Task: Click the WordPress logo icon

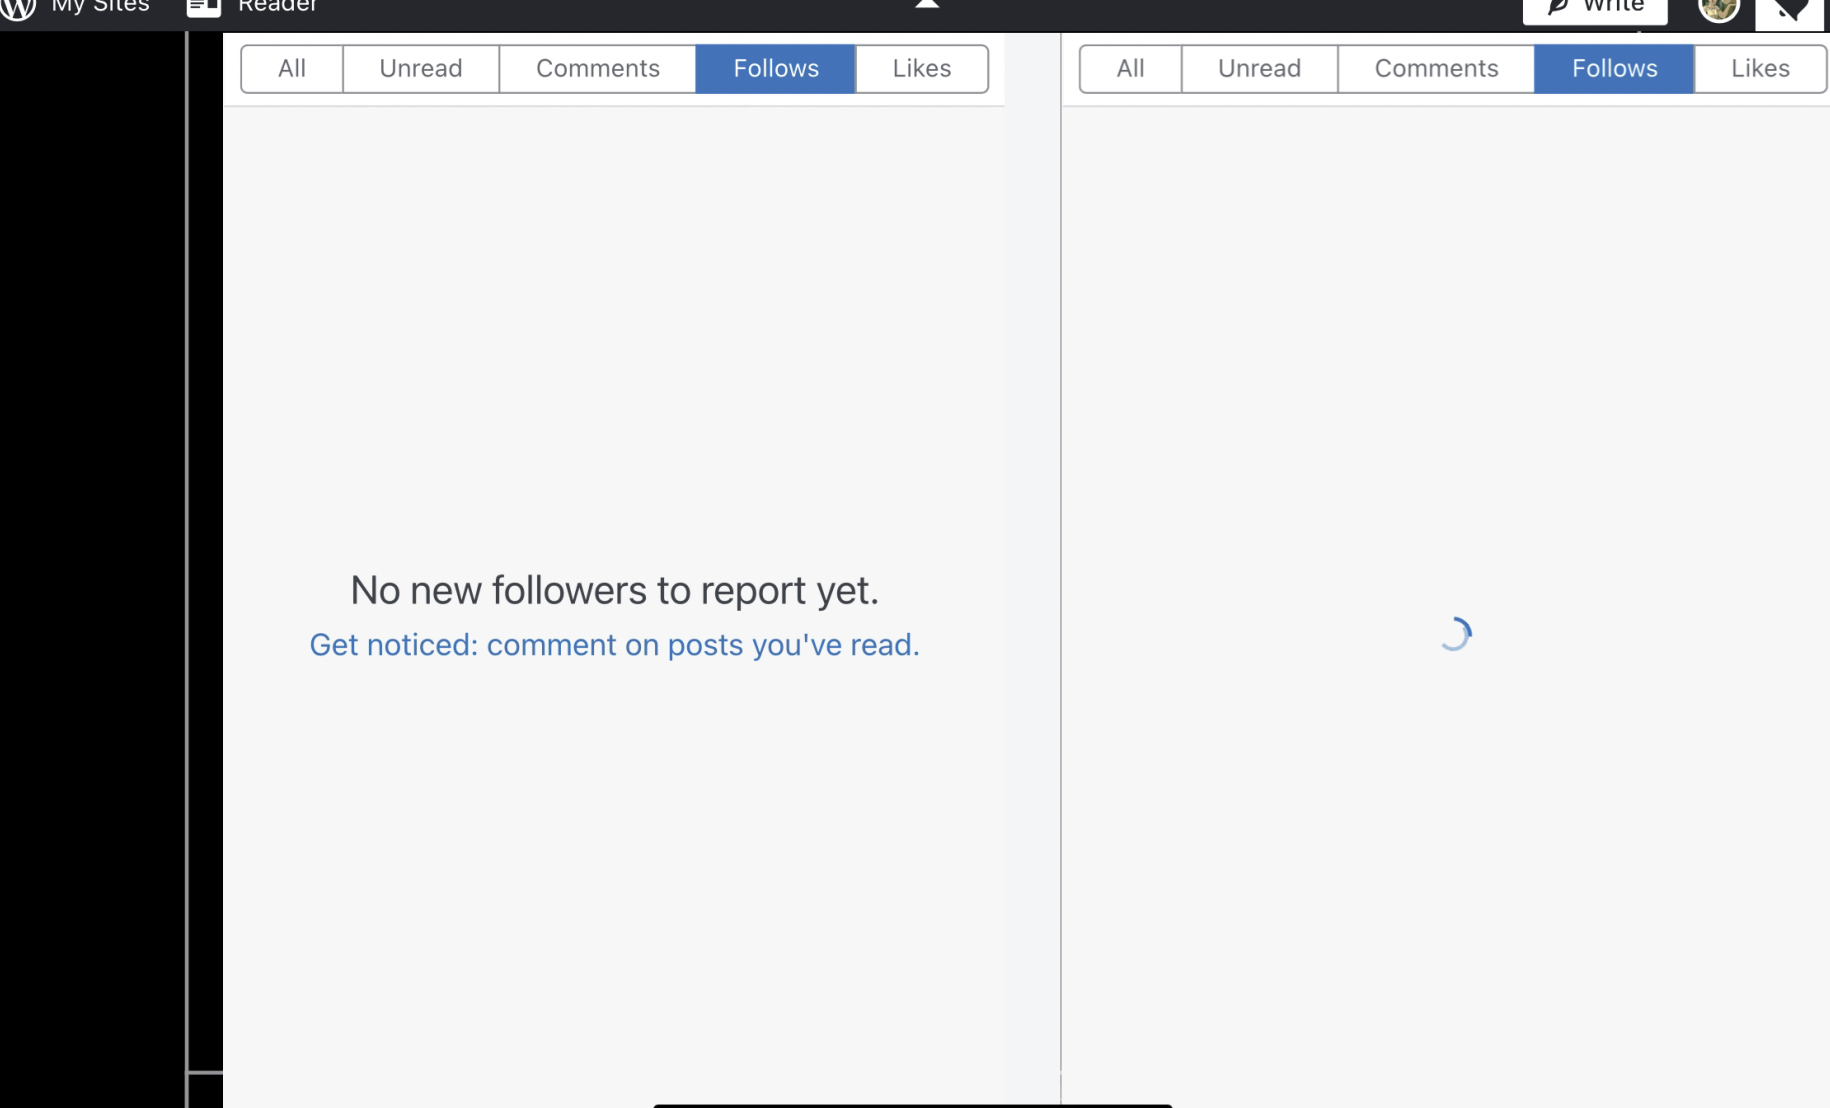Action: click(18, 7)
